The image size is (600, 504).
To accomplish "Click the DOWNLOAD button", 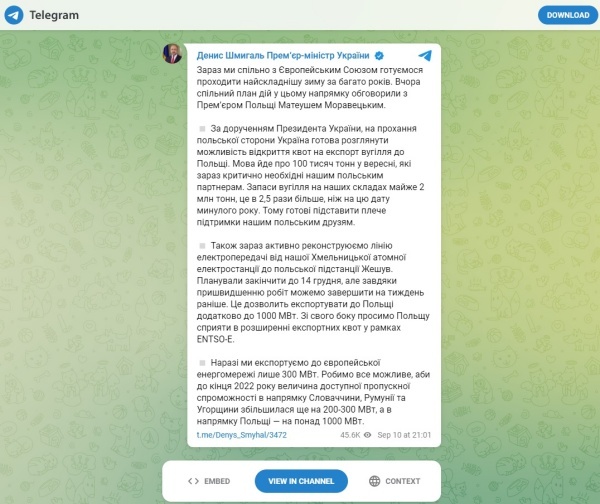I will (567, 15).
